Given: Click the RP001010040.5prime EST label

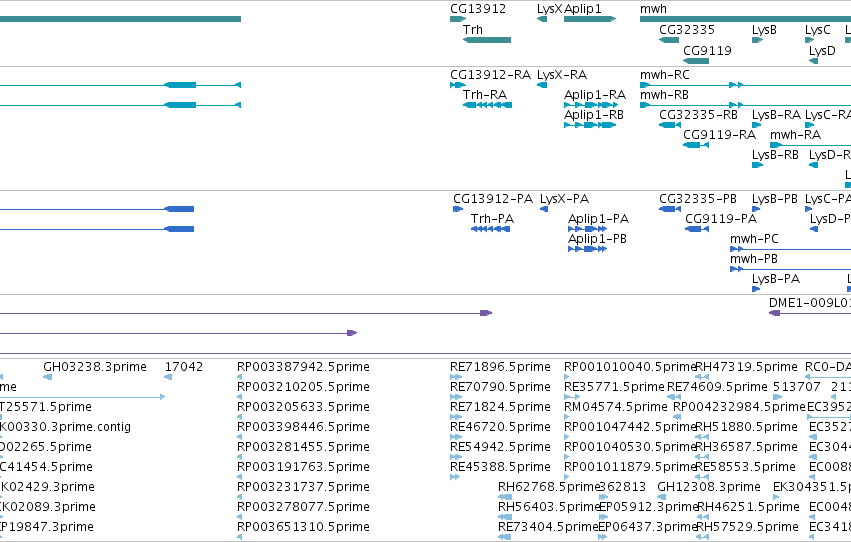Looking at the screenshot, I should click(630, 367).
